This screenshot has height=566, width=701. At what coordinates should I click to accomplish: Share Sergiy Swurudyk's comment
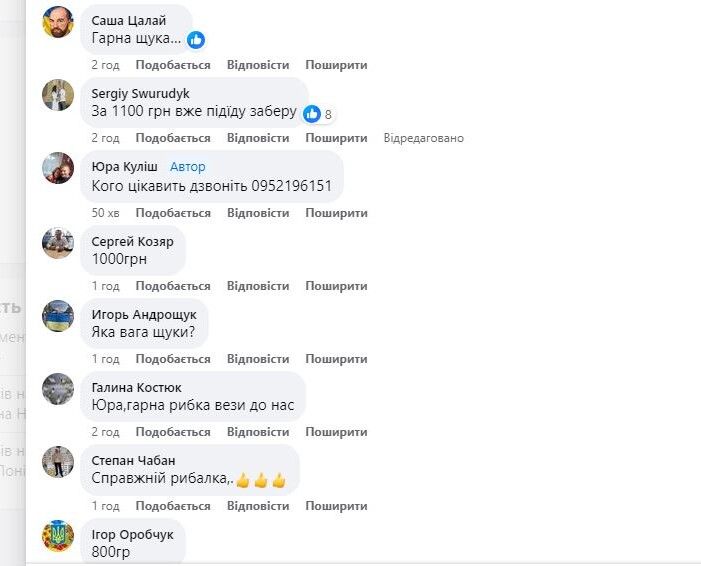pyautogui.click(x=336, y=138)
